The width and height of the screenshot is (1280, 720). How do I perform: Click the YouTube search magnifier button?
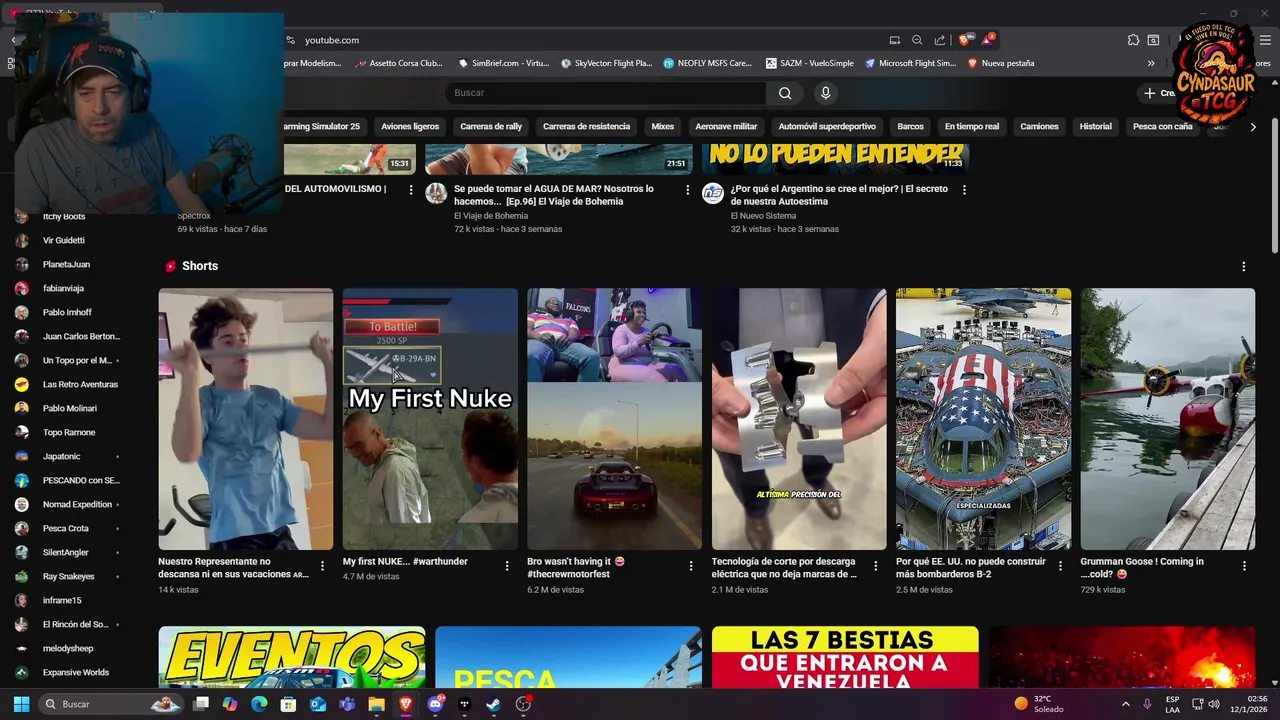(785, 93)
